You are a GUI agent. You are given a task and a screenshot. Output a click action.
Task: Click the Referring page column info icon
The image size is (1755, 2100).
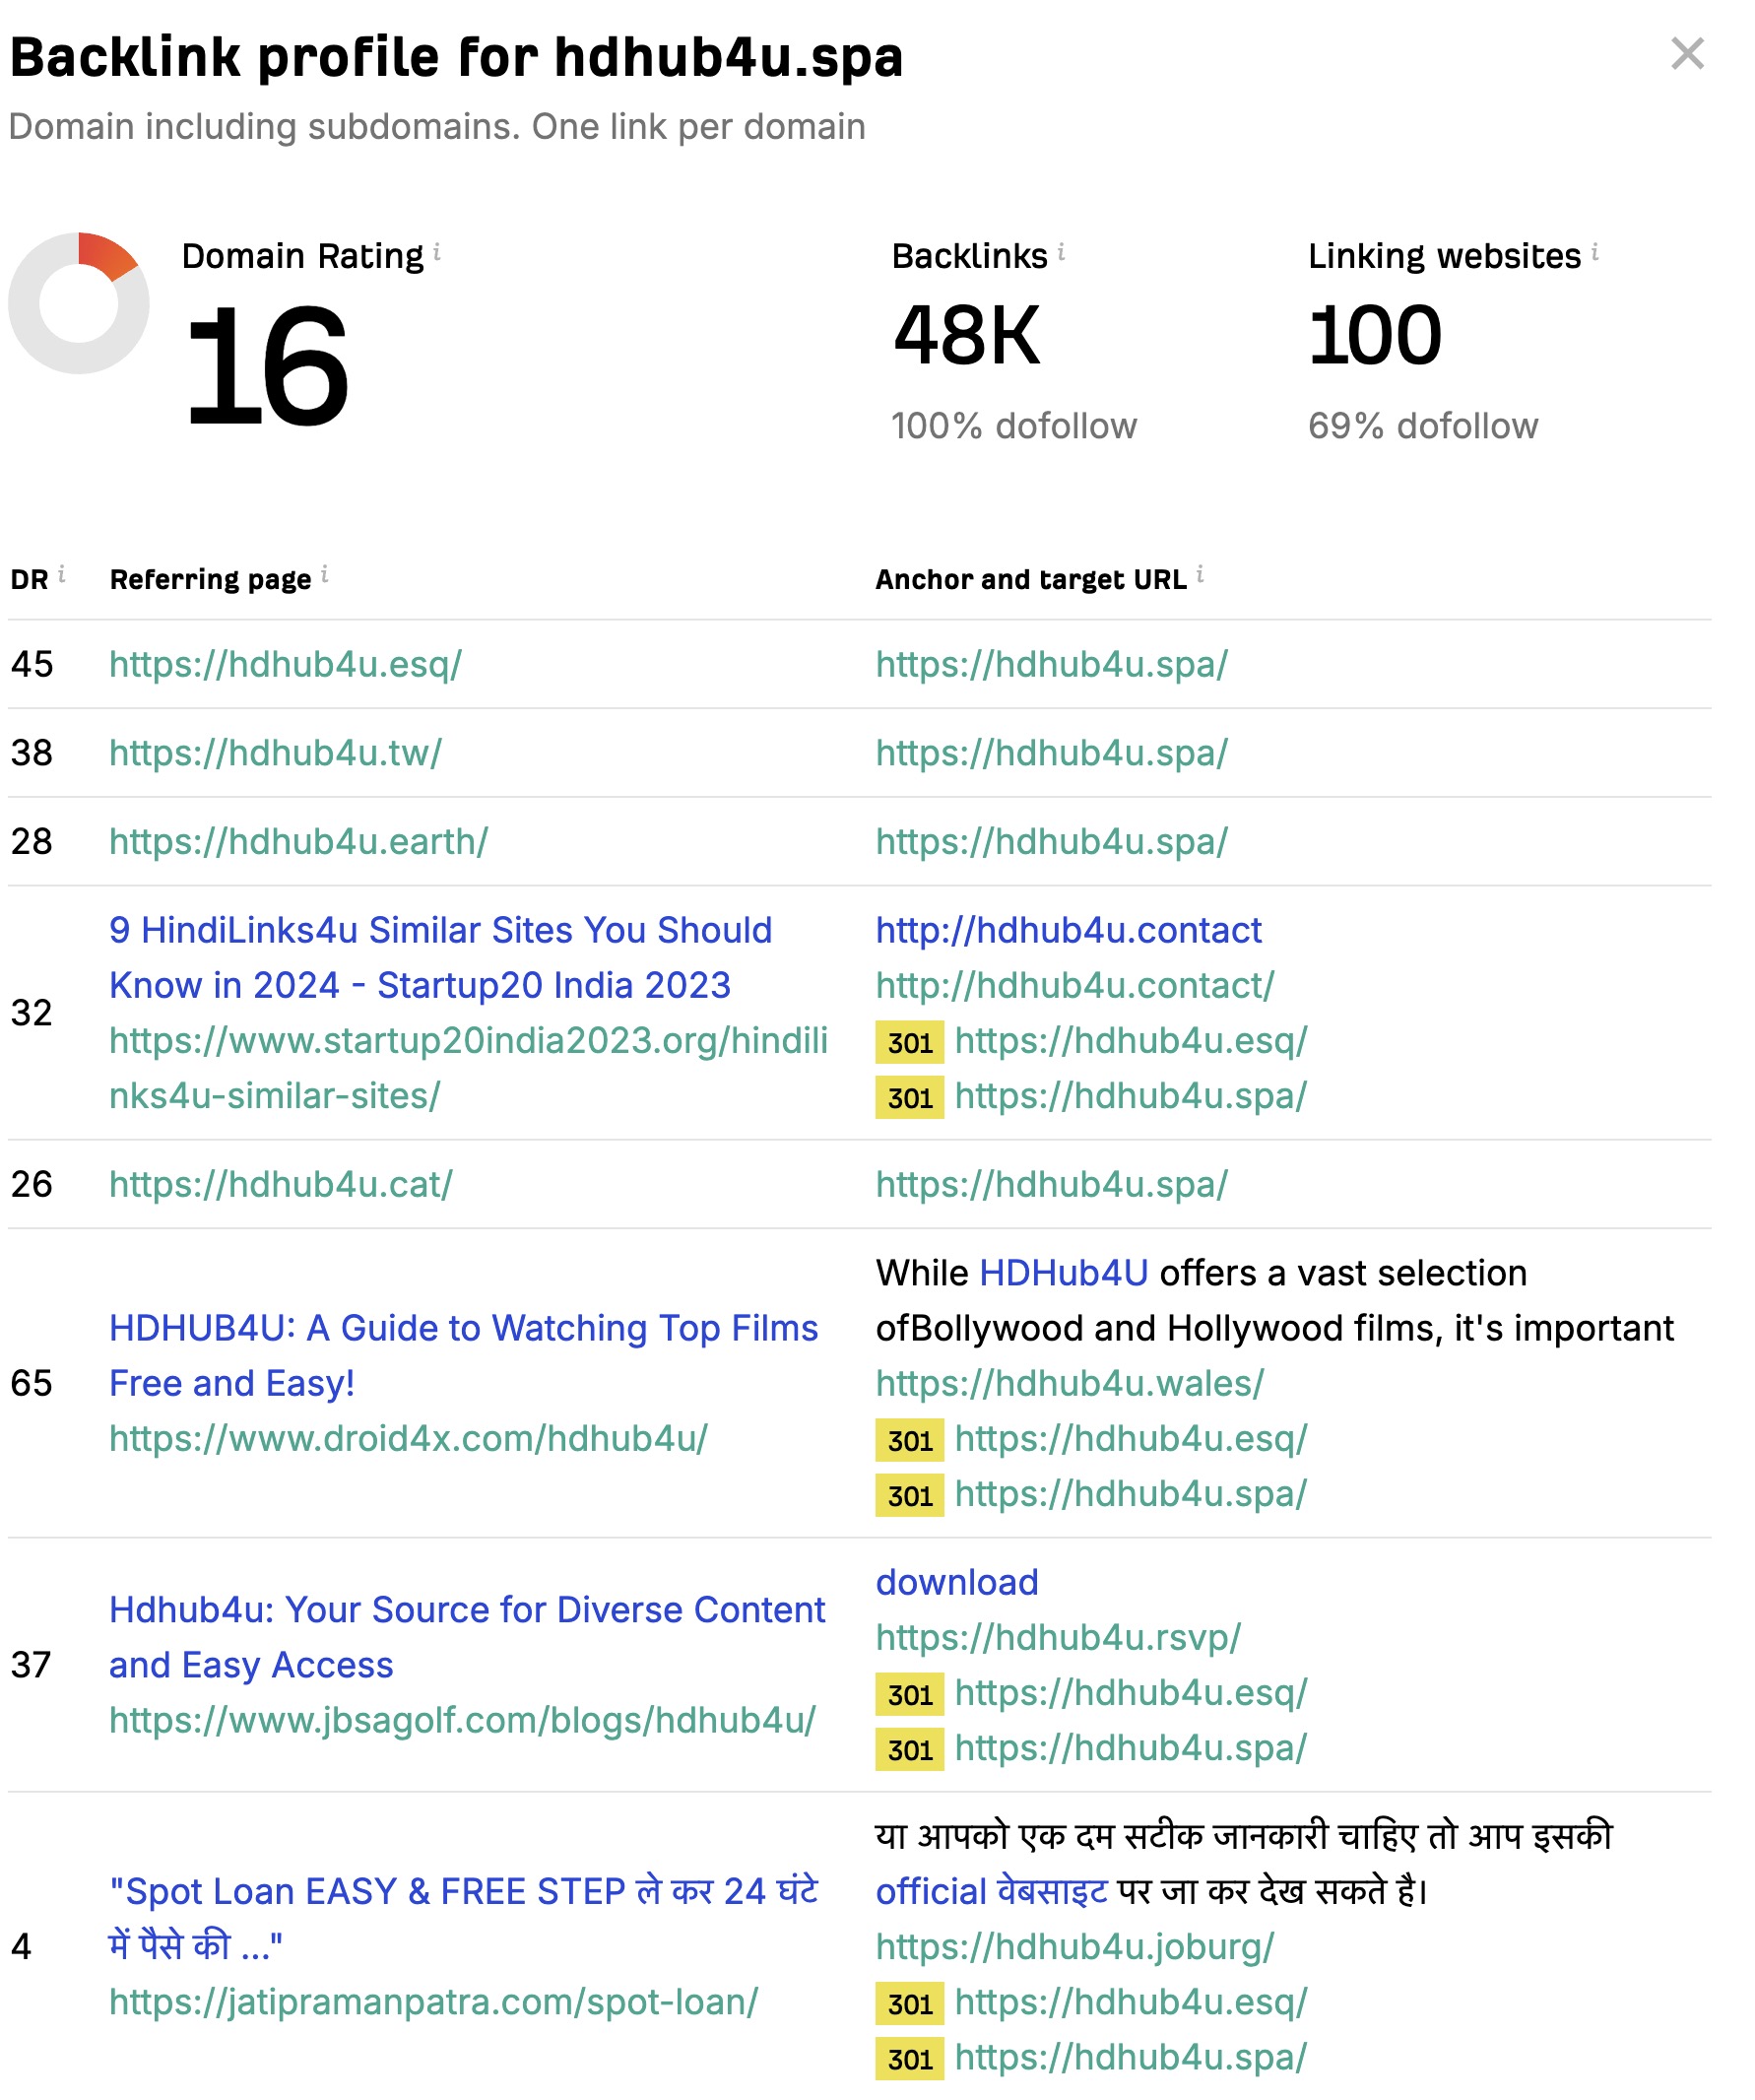click(x=324, y=575)
